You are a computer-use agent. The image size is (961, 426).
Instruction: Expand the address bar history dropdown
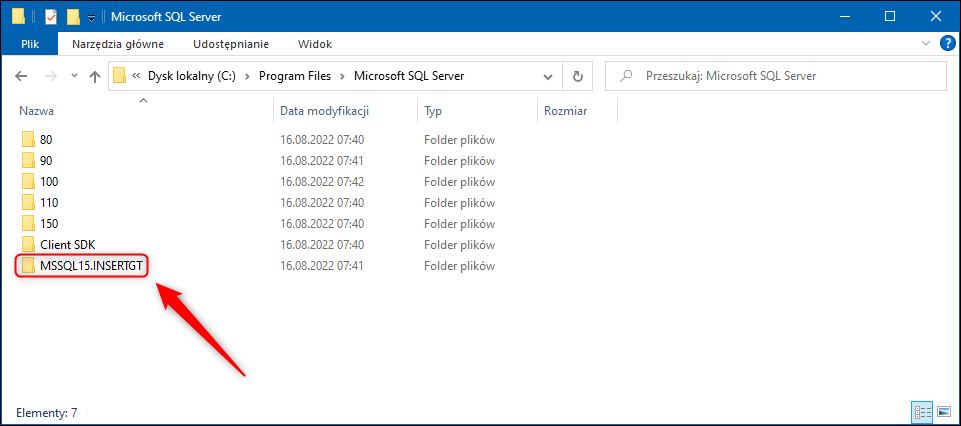[x=547, y=76]
